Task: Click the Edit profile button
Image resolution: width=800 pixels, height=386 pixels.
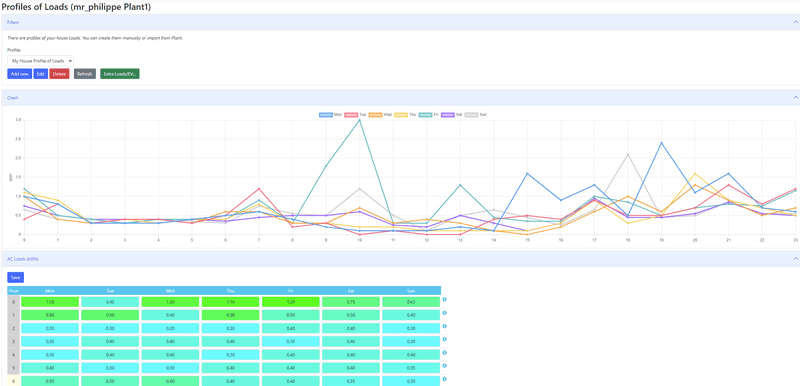Action: (41, 74)
